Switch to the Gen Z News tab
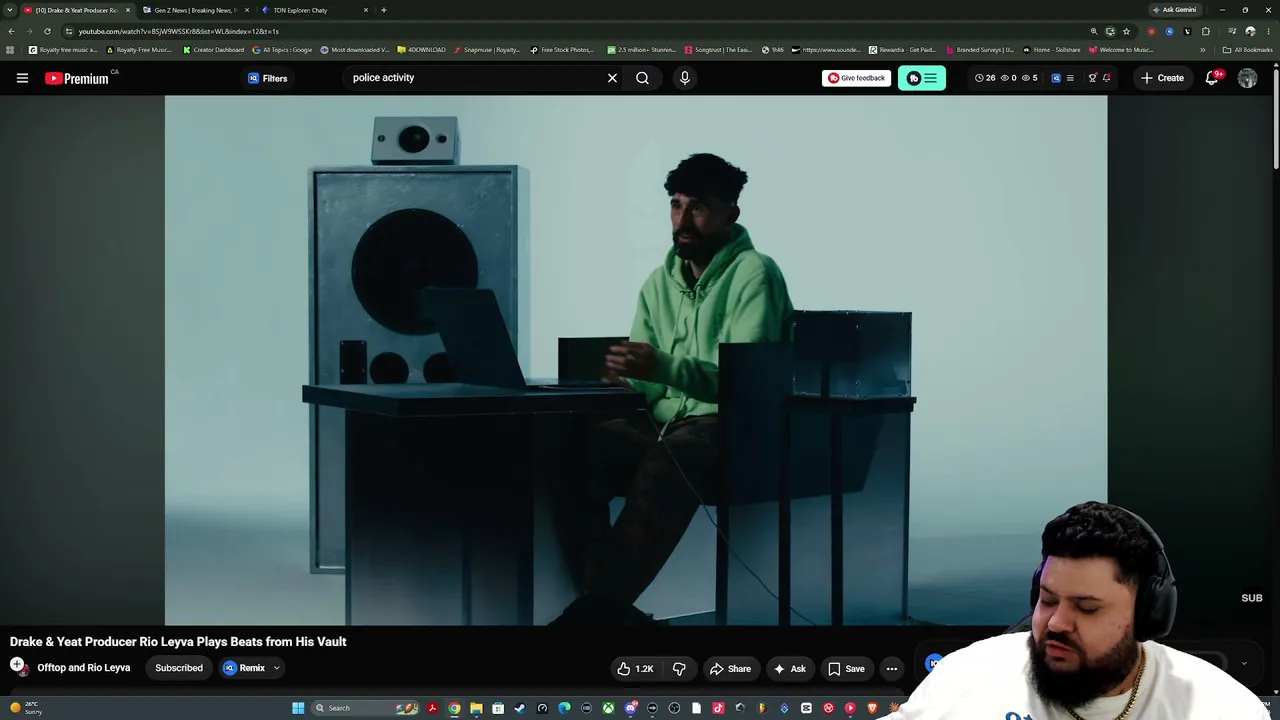 point(195,10)
